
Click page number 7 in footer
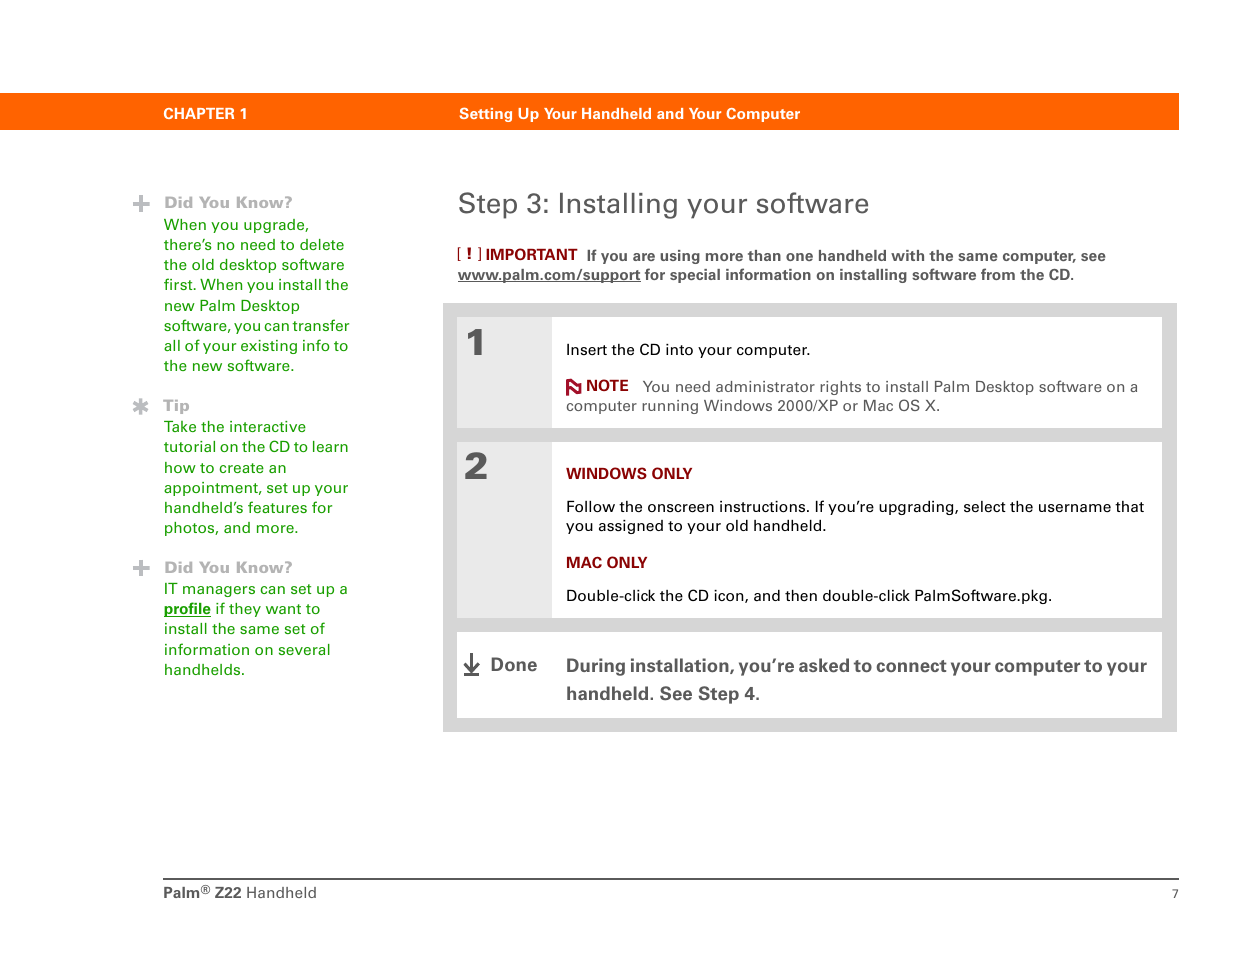point(1175,894)
